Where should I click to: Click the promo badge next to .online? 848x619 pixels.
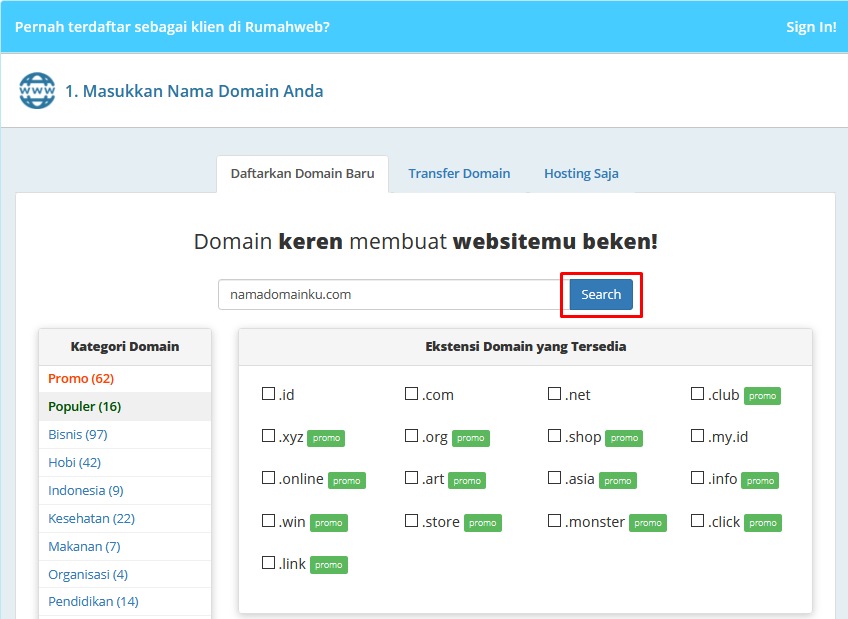click(x=346, y=480)
